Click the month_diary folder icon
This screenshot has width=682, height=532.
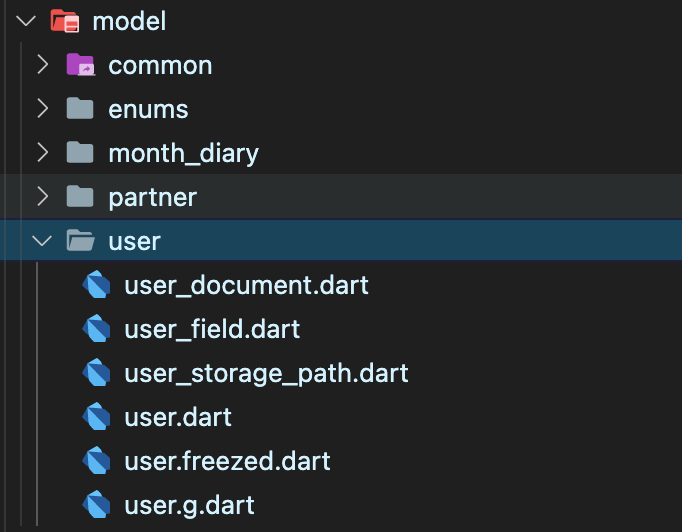80,153
